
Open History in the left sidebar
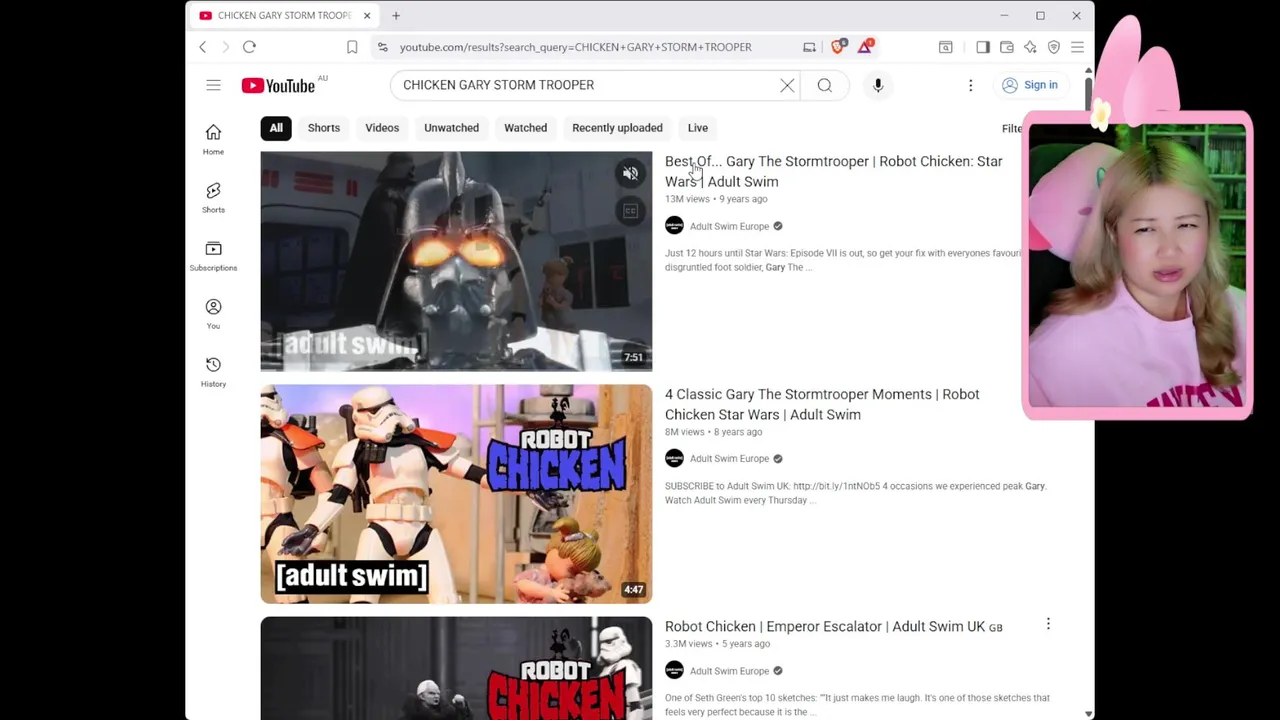pyautogui.click(x=213, y=372)
